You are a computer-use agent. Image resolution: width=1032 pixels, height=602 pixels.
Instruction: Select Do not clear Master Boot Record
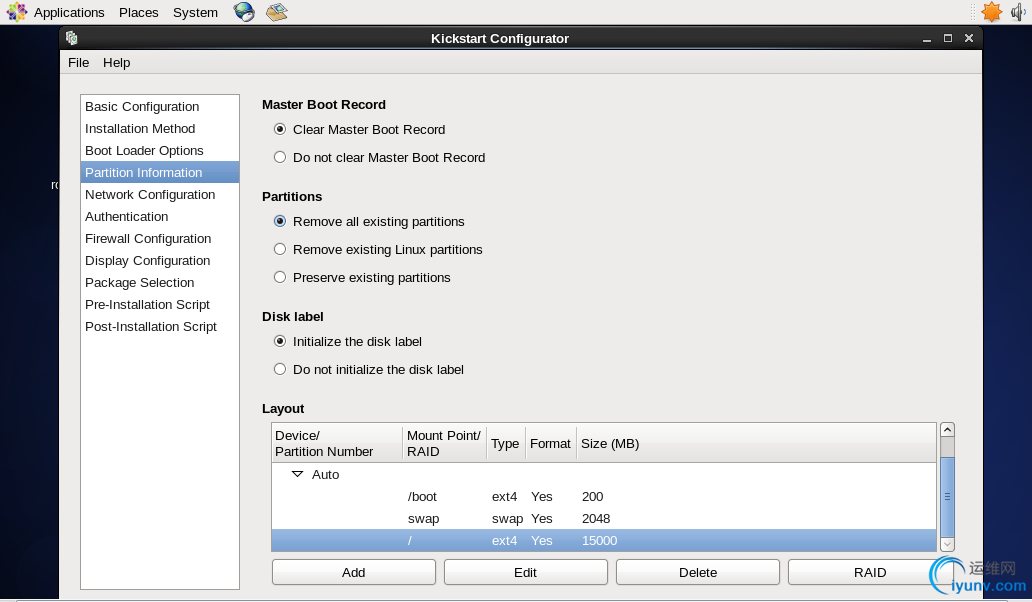click(x=280, y=157)
